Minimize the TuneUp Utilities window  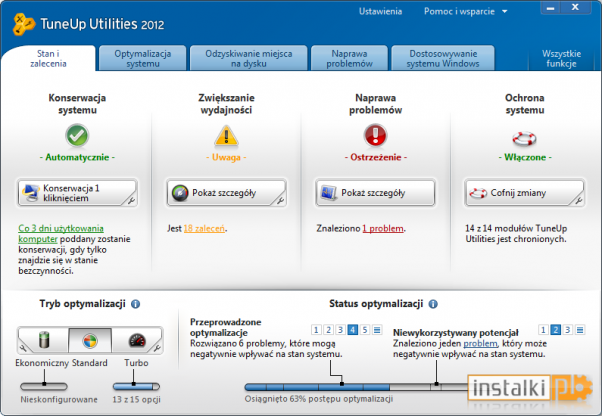coord(550,8)
